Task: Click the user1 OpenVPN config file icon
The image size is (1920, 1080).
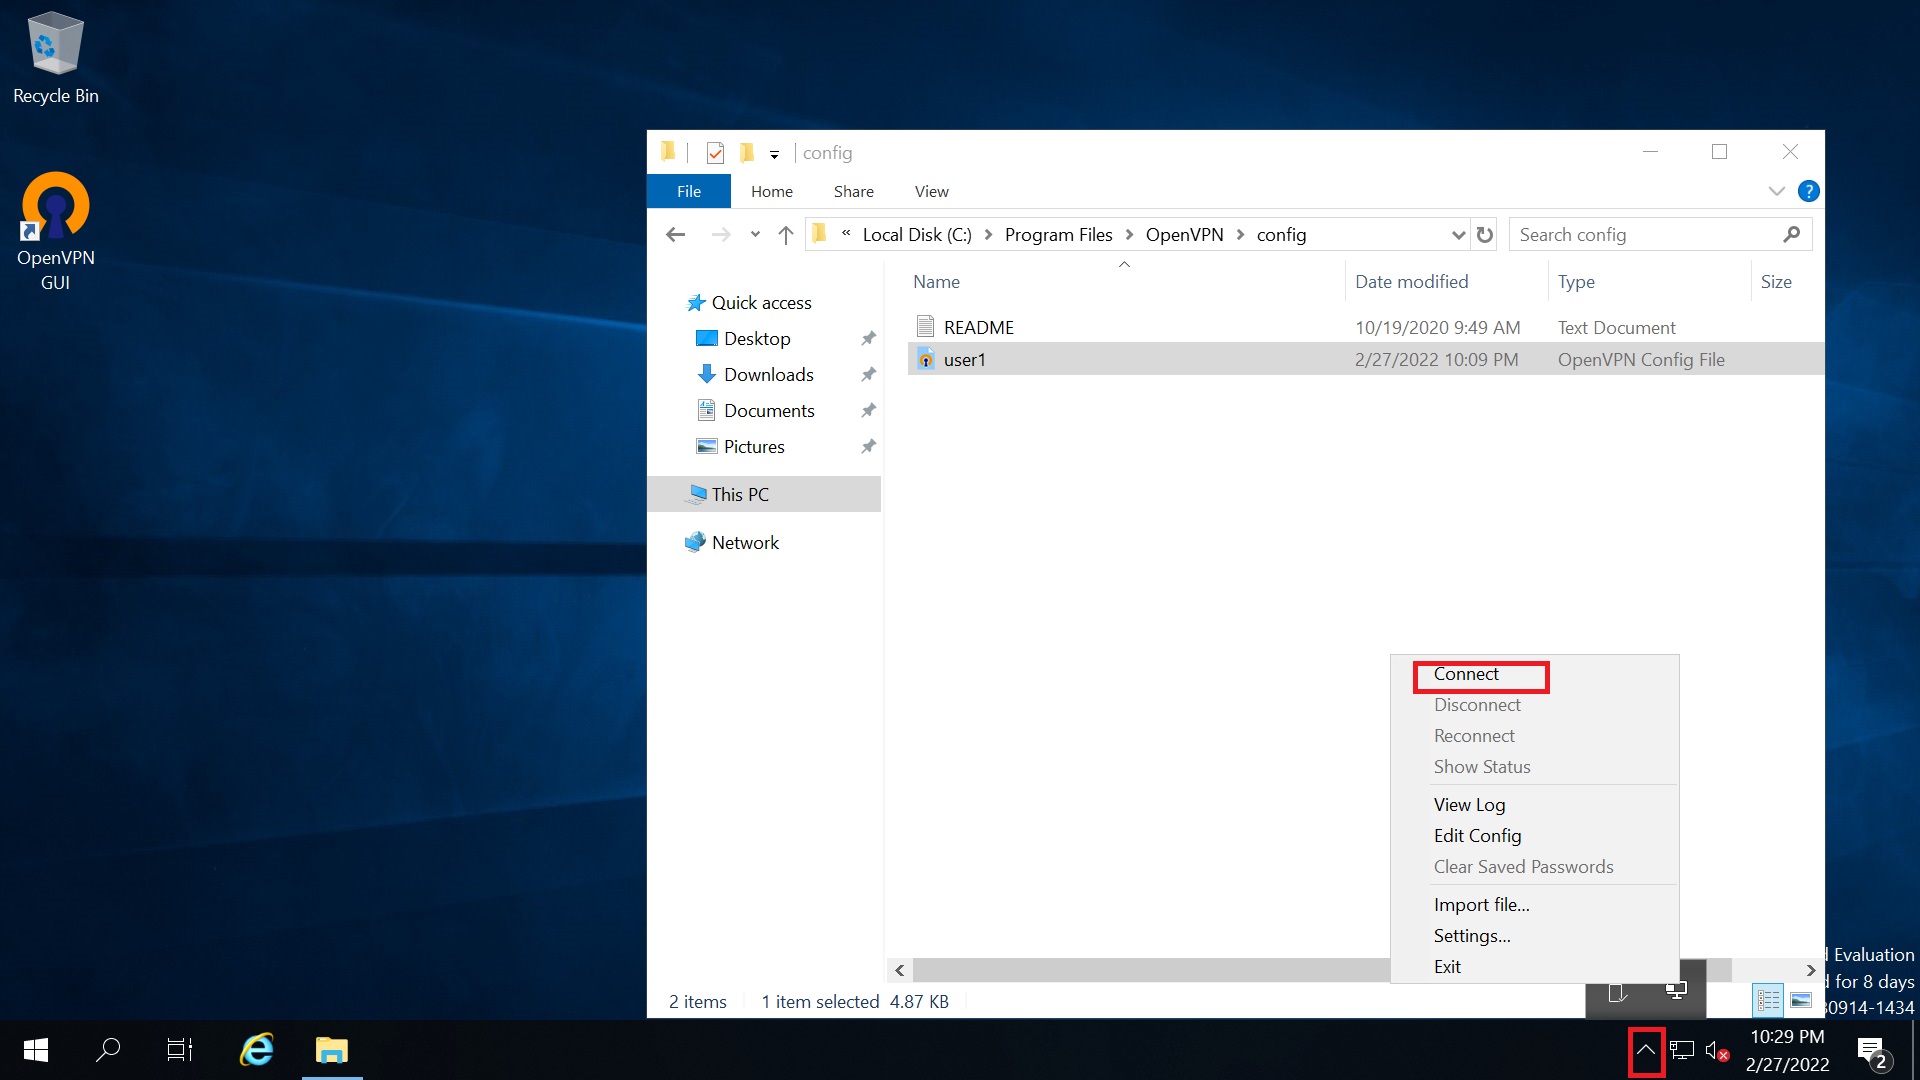Action: point(926,359)
